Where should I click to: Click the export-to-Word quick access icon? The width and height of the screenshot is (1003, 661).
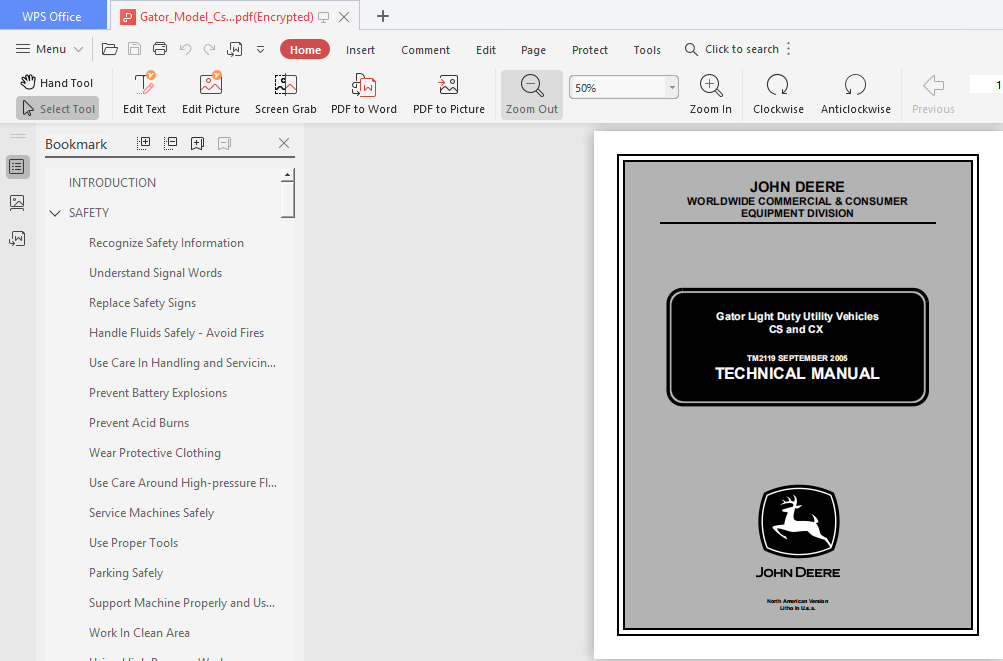point(235,49)
